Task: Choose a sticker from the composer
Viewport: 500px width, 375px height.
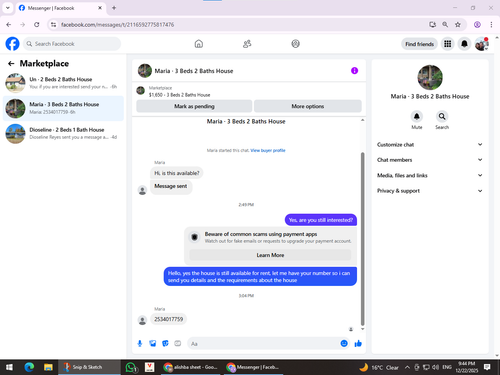Action: (165, 343)
